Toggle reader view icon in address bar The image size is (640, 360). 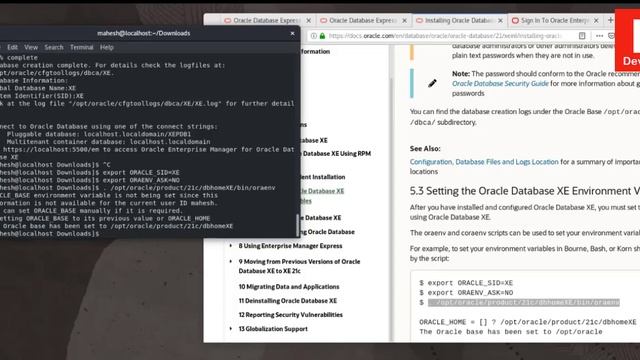(x=582, y=36)
